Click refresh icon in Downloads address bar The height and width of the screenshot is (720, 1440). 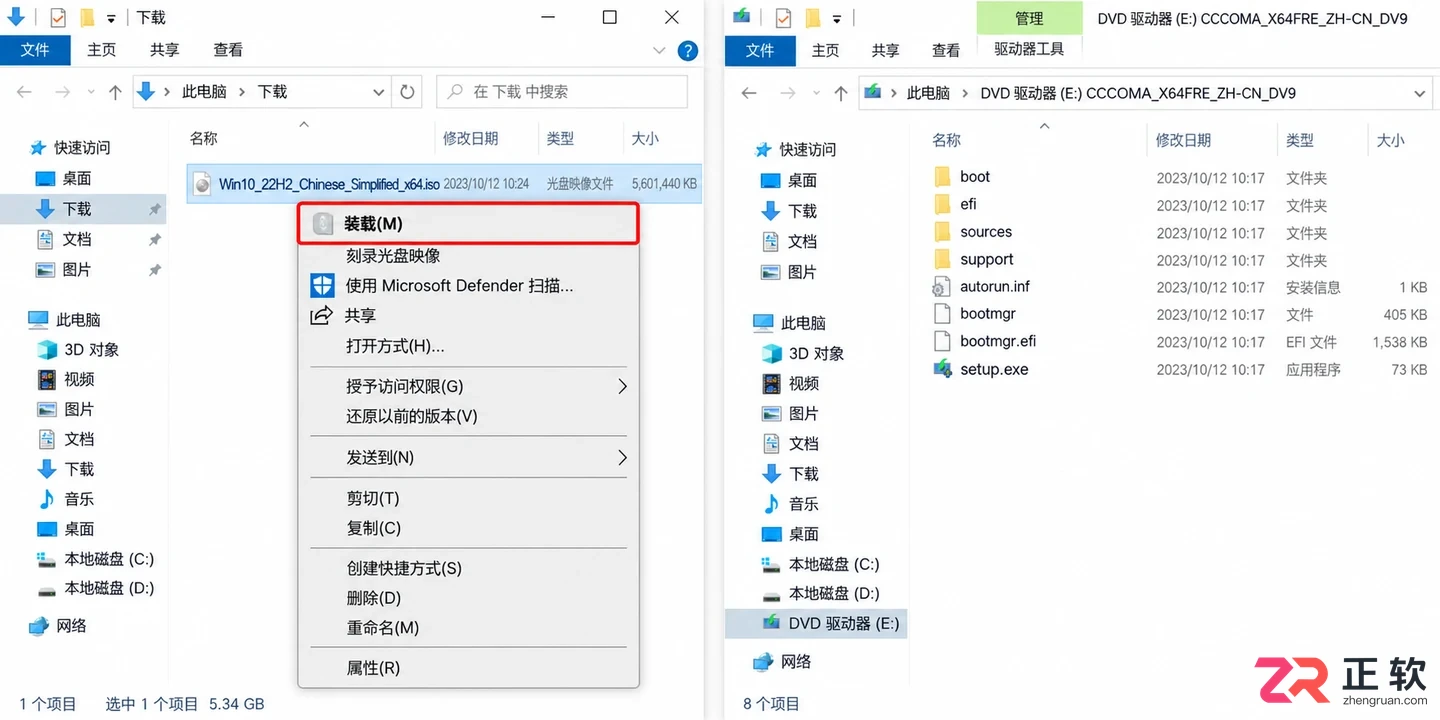(407, 92)
